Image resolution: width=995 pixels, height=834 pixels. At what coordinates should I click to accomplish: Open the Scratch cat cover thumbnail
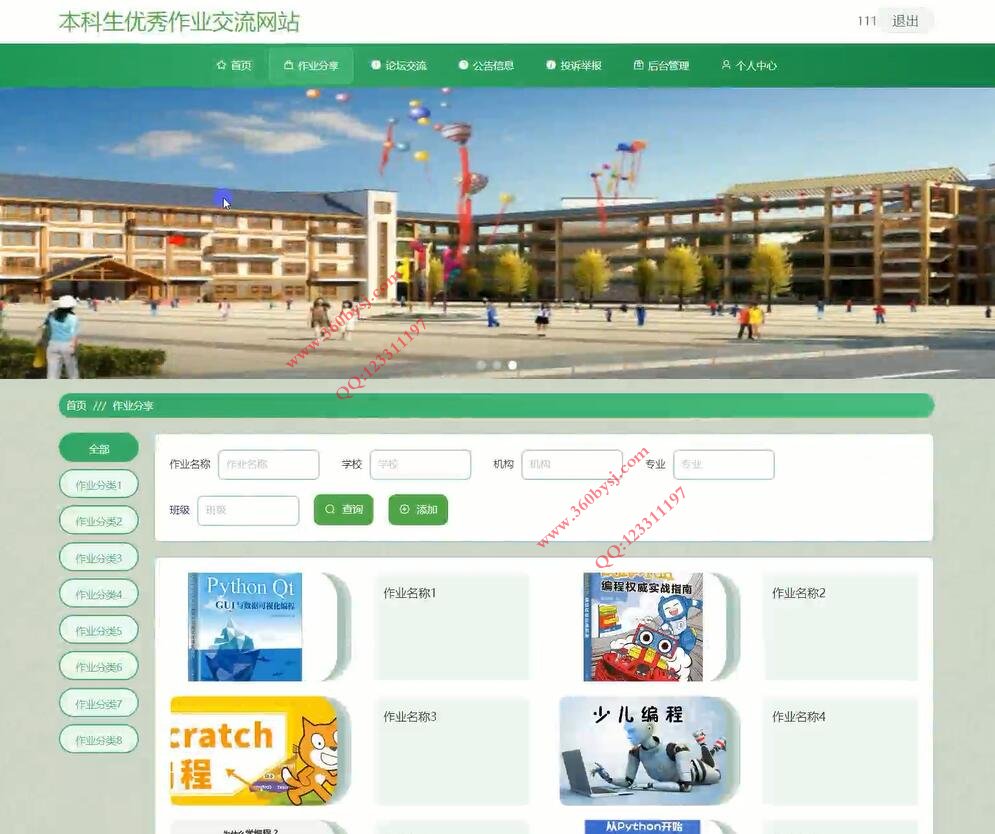254,751
